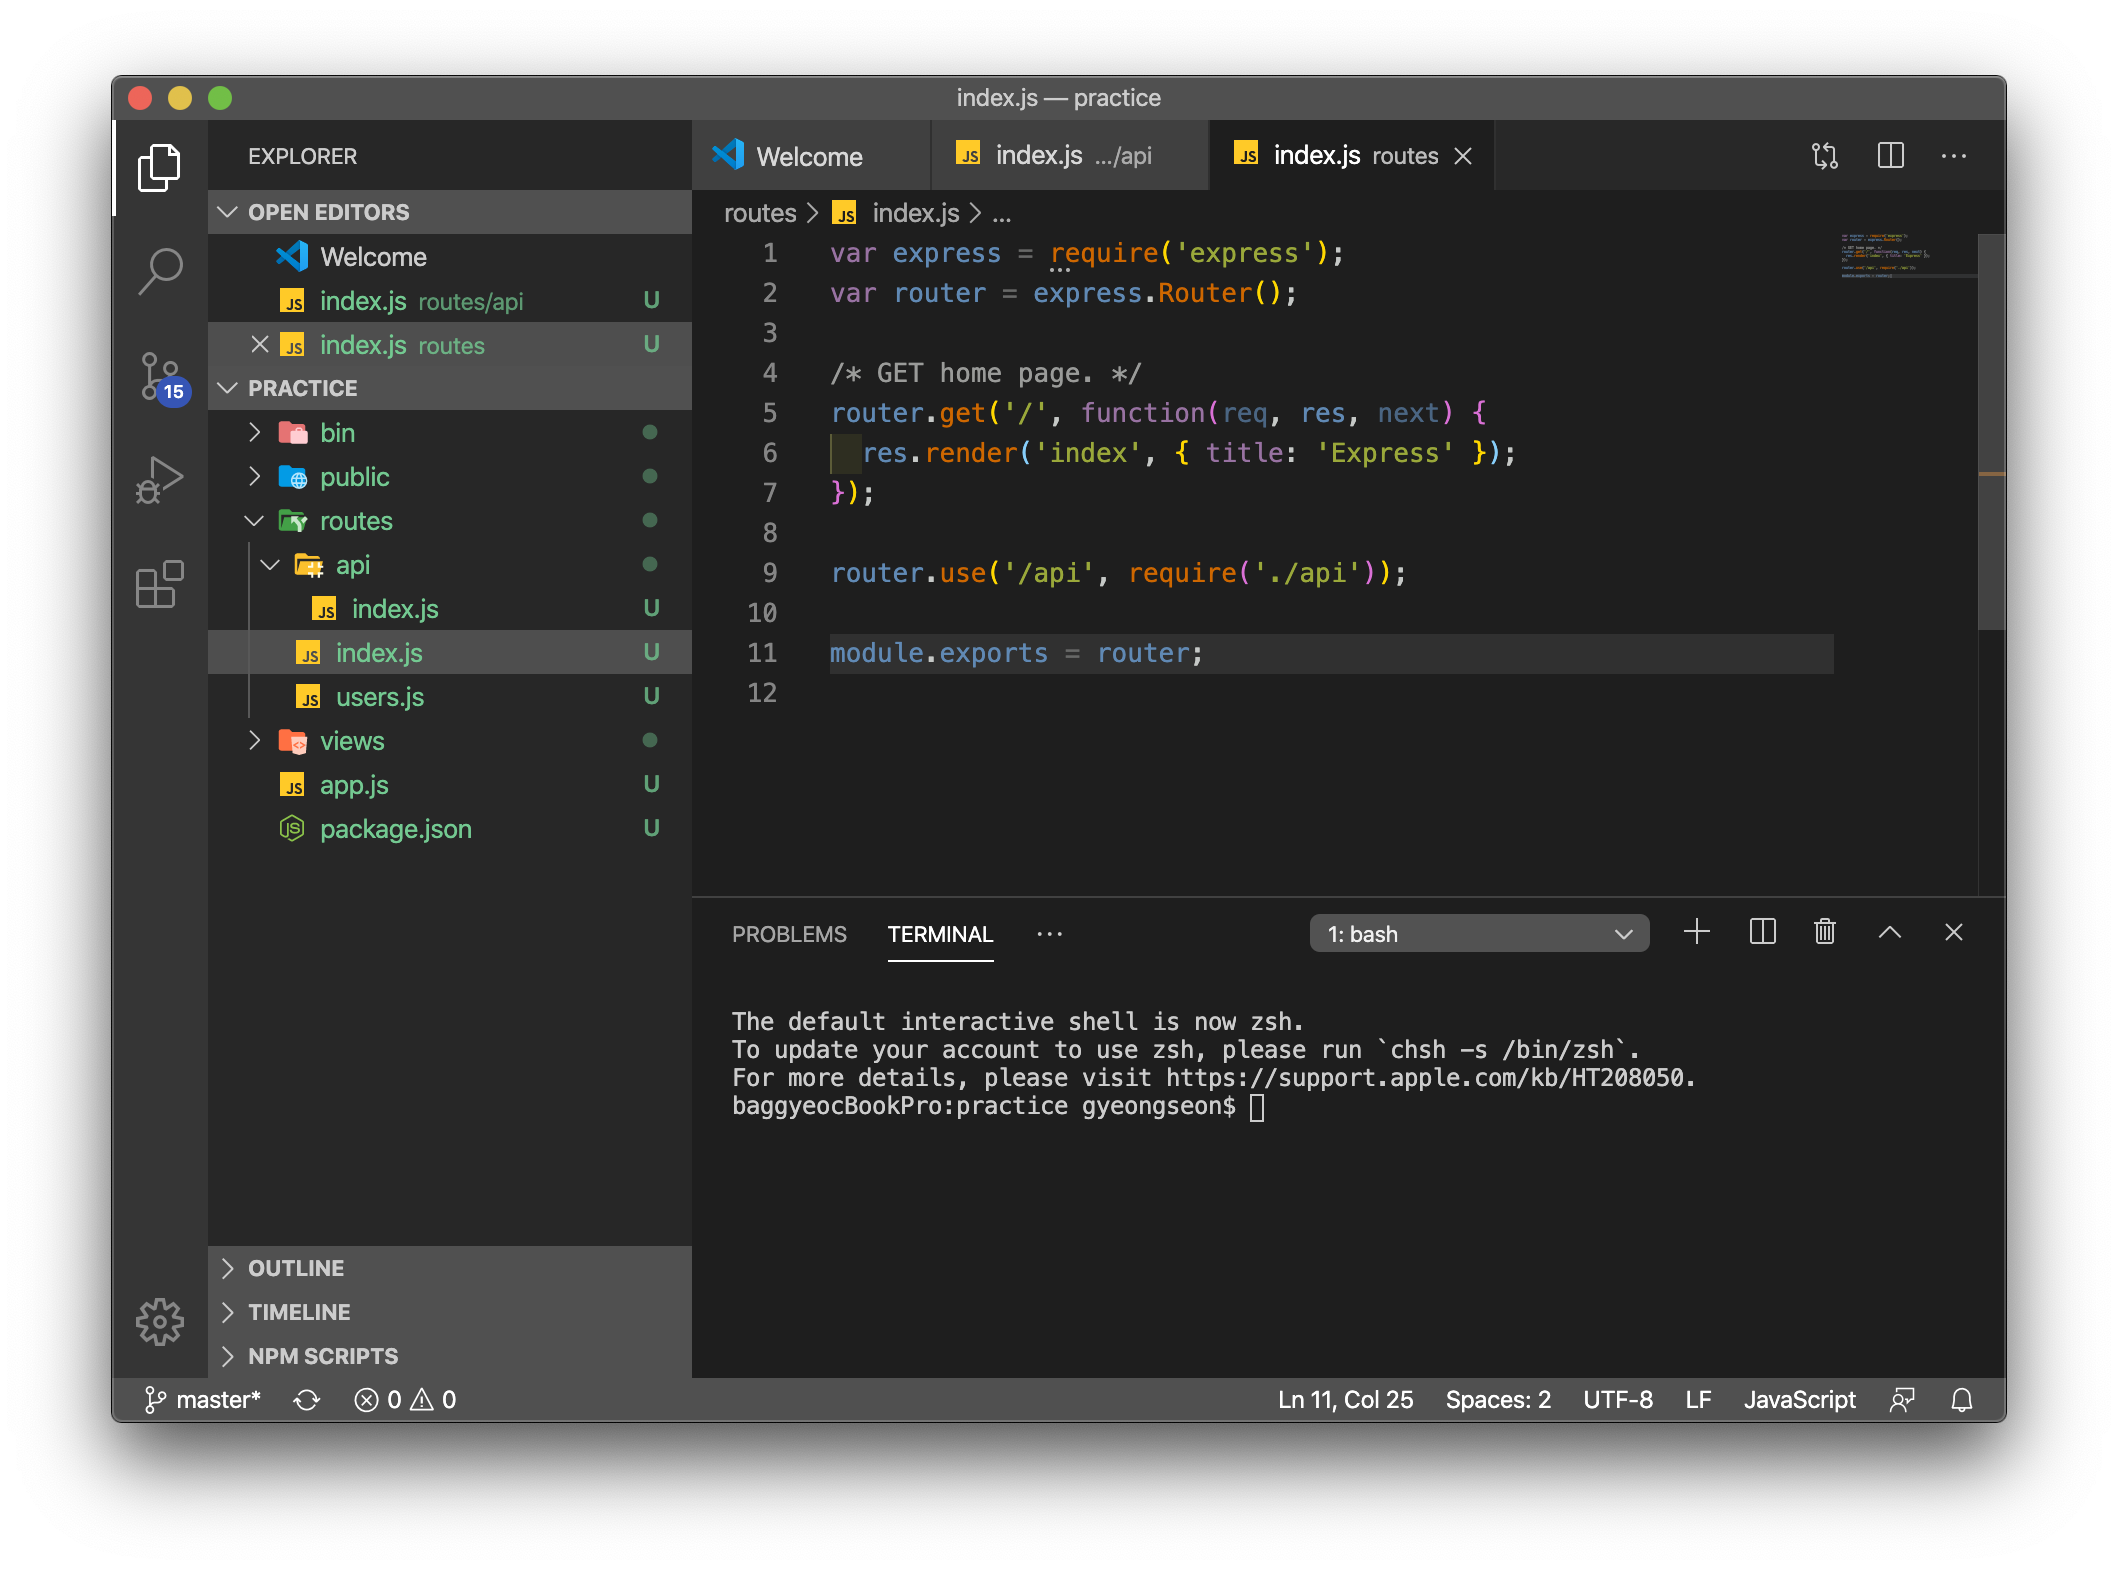Open the notifications bell in status bar
Screen dimensions: 2118x1570
[1962, 1400]
